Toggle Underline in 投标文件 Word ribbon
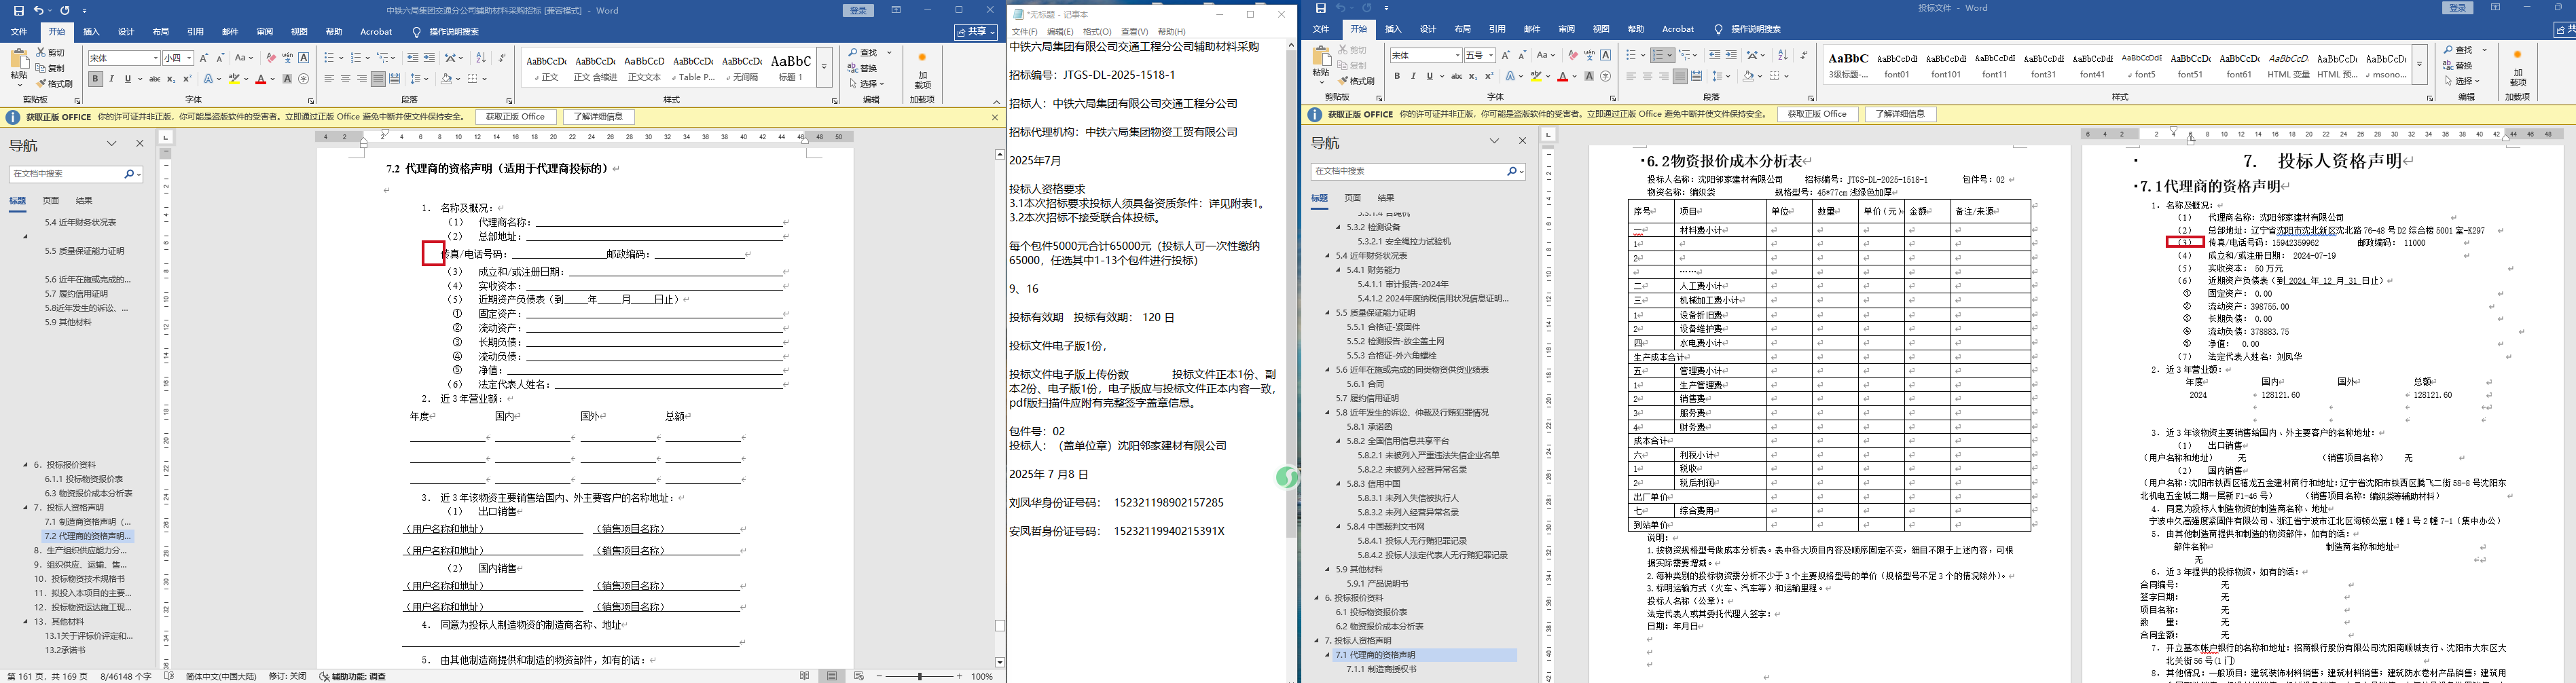The width and height of the screenshot is (2576, 683). [1429, 76]
